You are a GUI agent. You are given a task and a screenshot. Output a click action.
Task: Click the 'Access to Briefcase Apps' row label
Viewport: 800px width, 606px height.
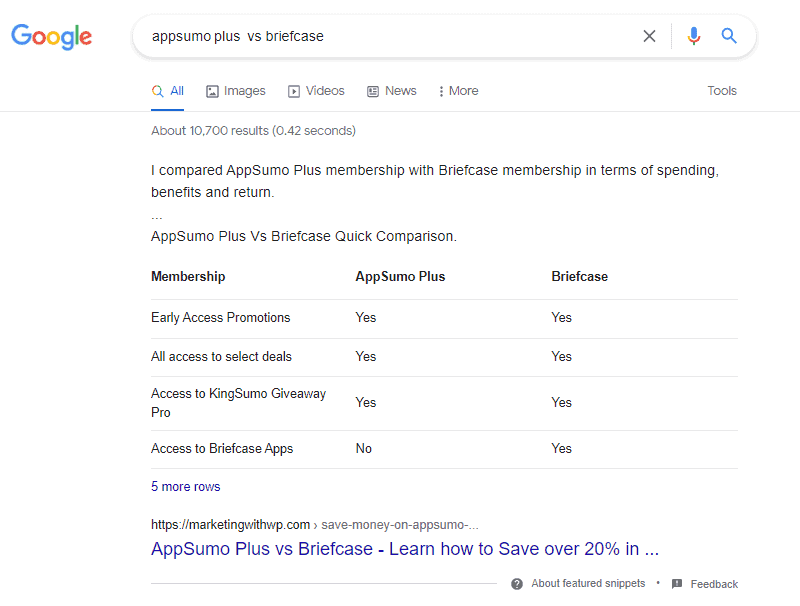[x=222, y=449]
